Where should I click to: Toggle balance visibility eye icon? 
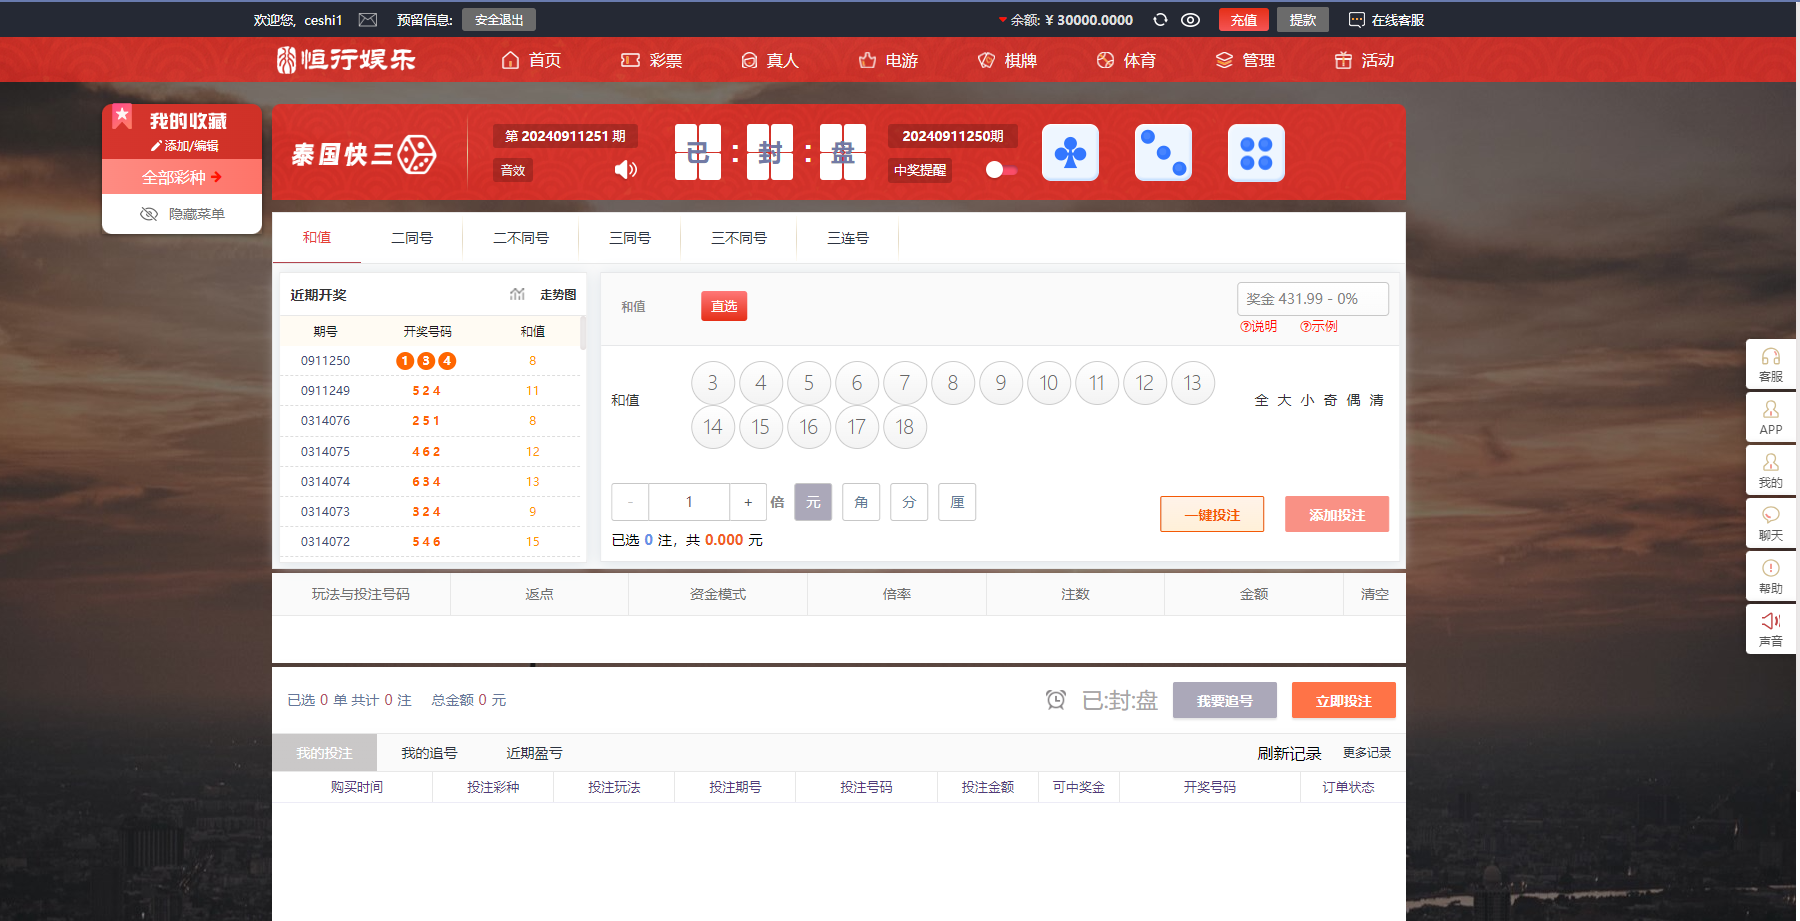coord(1190,20)
